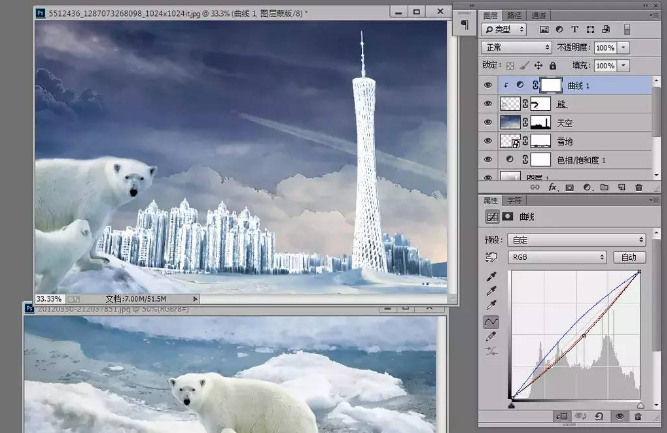Click the white point slider below histogram
The height and width of the screenshot is (433, 667).
(640, 404)
